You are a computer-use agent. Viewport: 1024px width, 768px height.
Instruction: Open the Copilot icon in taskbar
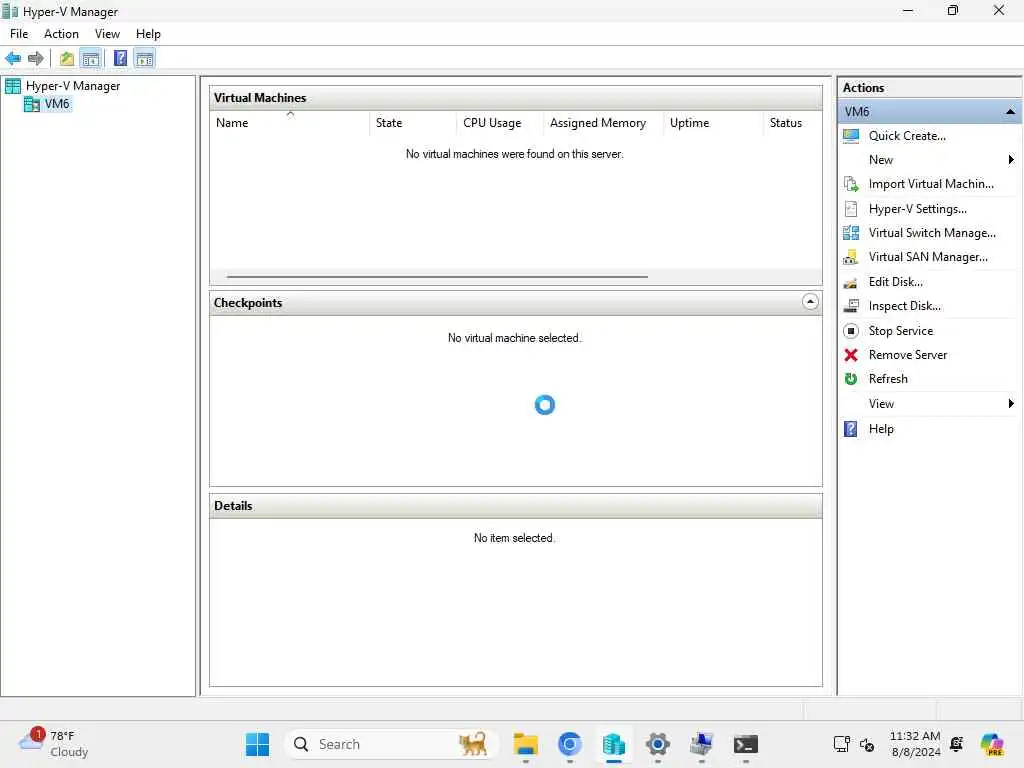click(992, 744)
